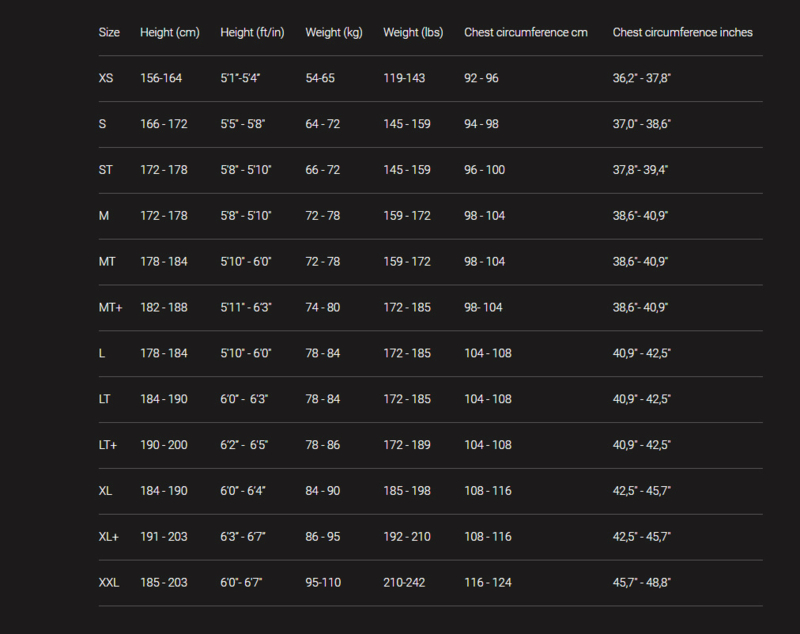Click the Height (cm) column header

[x=170, y=33]
